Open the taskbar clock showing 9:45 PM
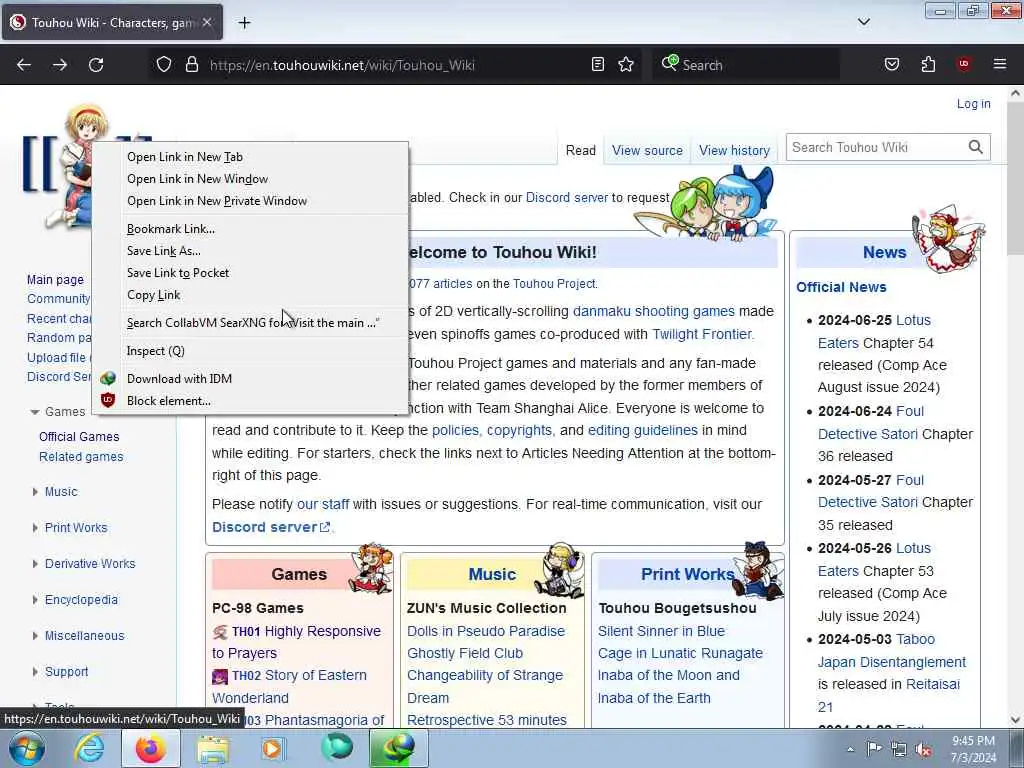 pyautogui.click(x=973, y=749)
